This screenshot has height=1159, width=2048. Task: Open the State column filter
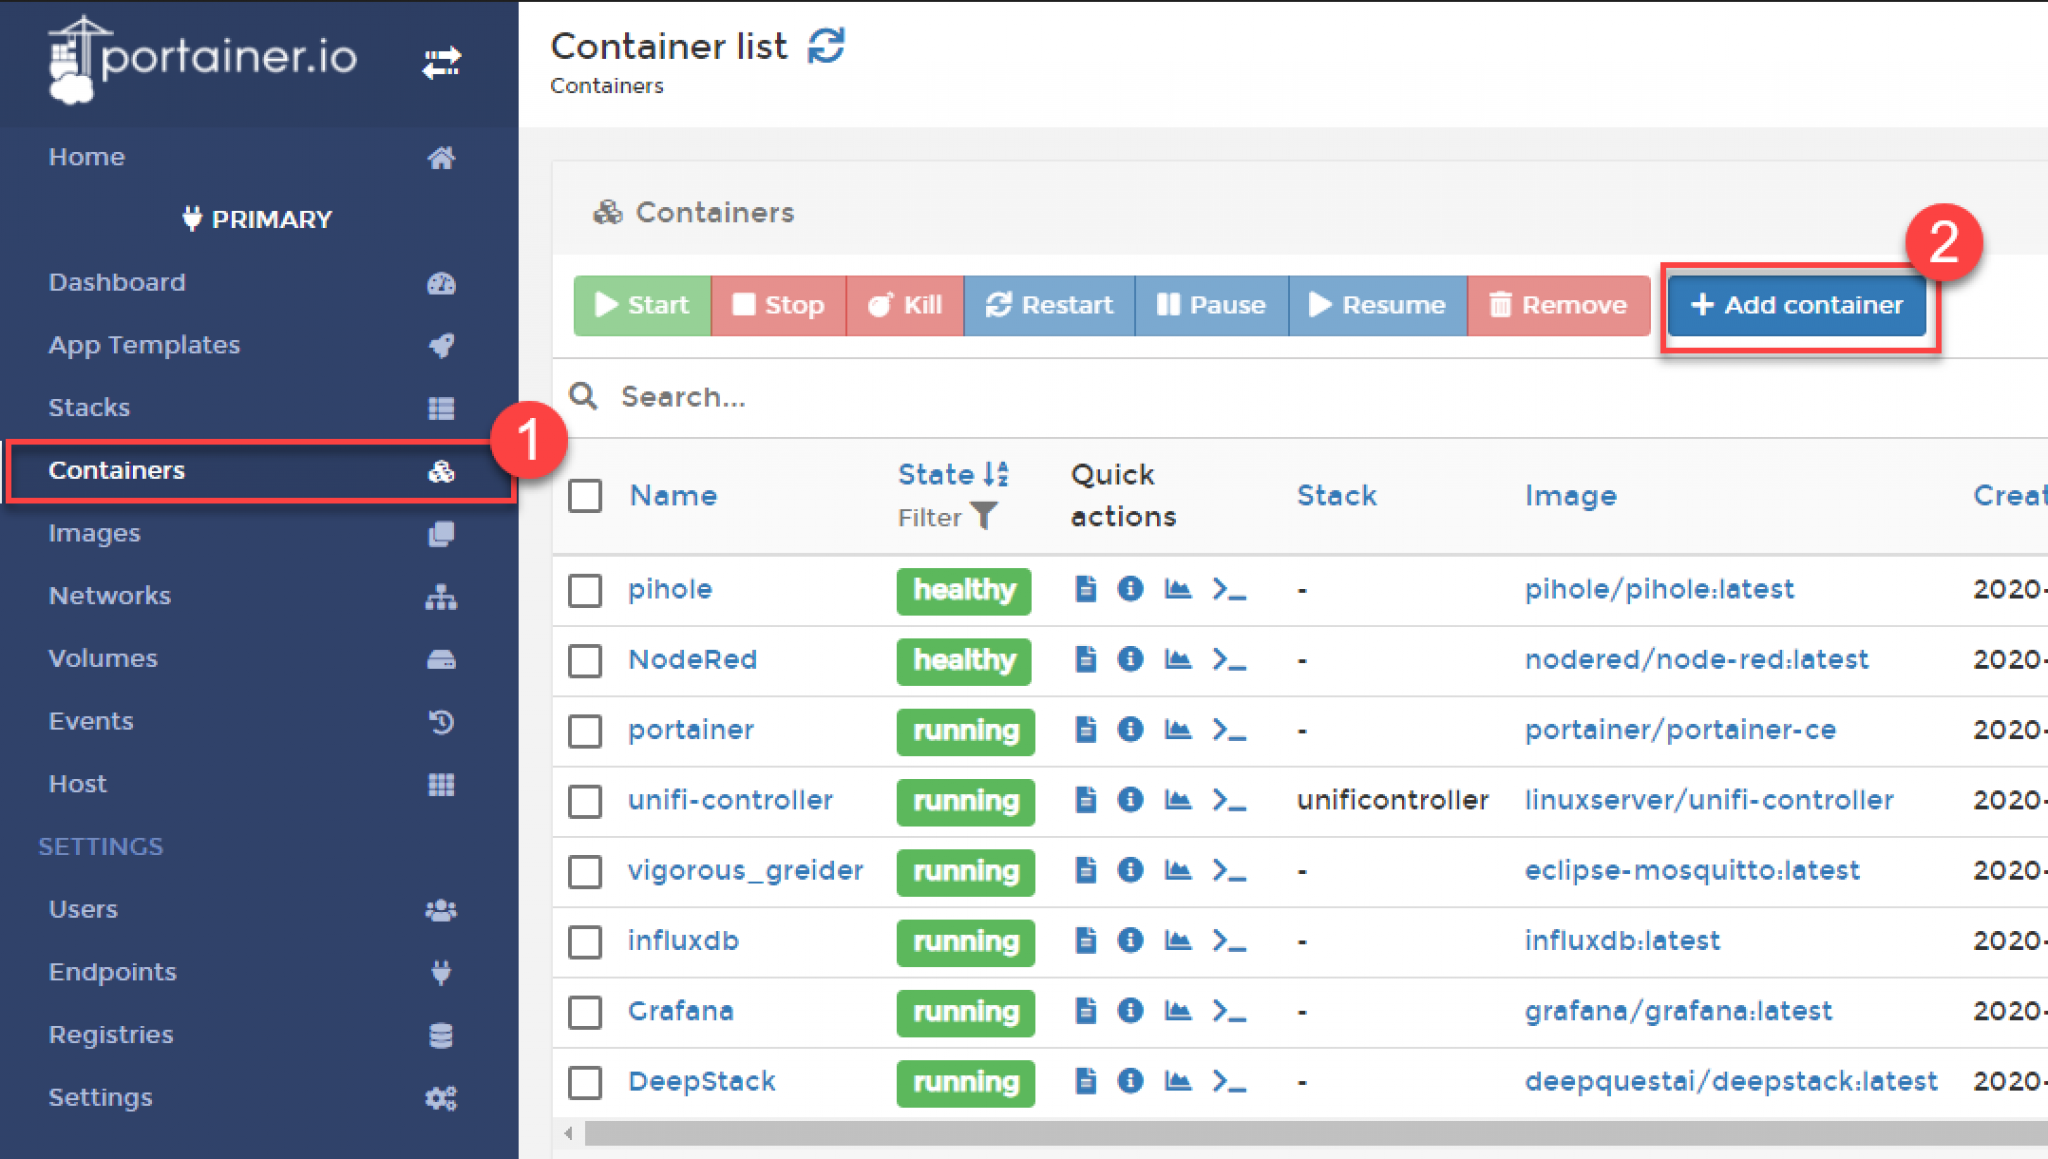(x=986, y=517)
